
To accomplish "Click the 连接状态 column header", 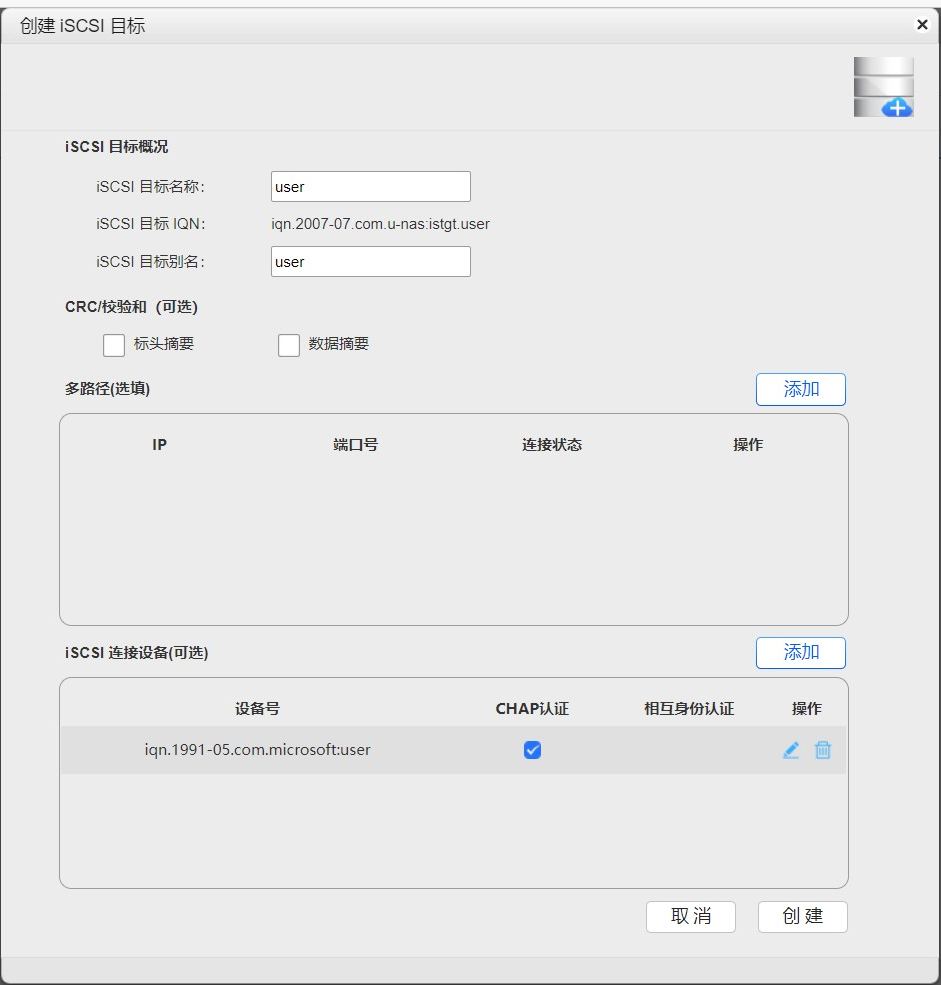I will coord(551,445).
